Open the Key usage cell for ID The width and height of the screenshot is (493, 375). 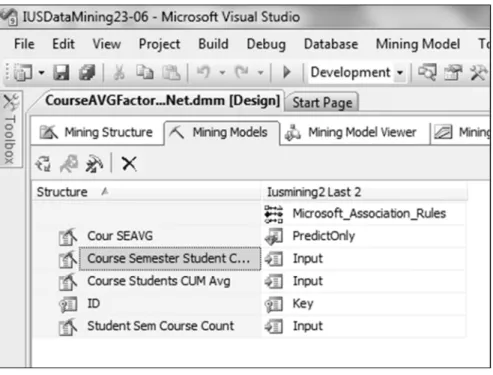(x=364, y=304)
